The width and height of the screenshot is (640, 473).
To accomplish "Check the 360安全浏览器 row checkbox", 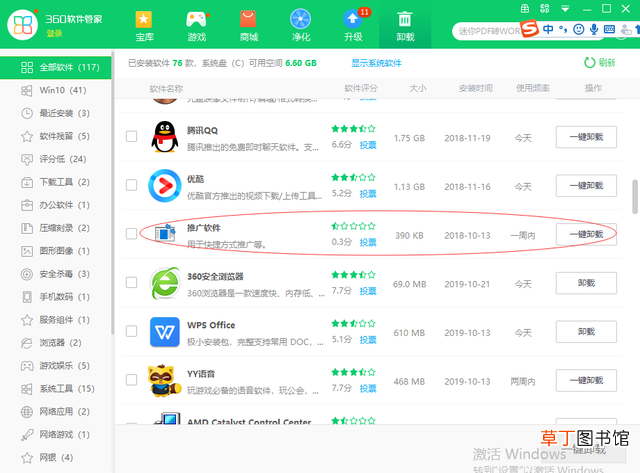I will (x=131, y=282).
